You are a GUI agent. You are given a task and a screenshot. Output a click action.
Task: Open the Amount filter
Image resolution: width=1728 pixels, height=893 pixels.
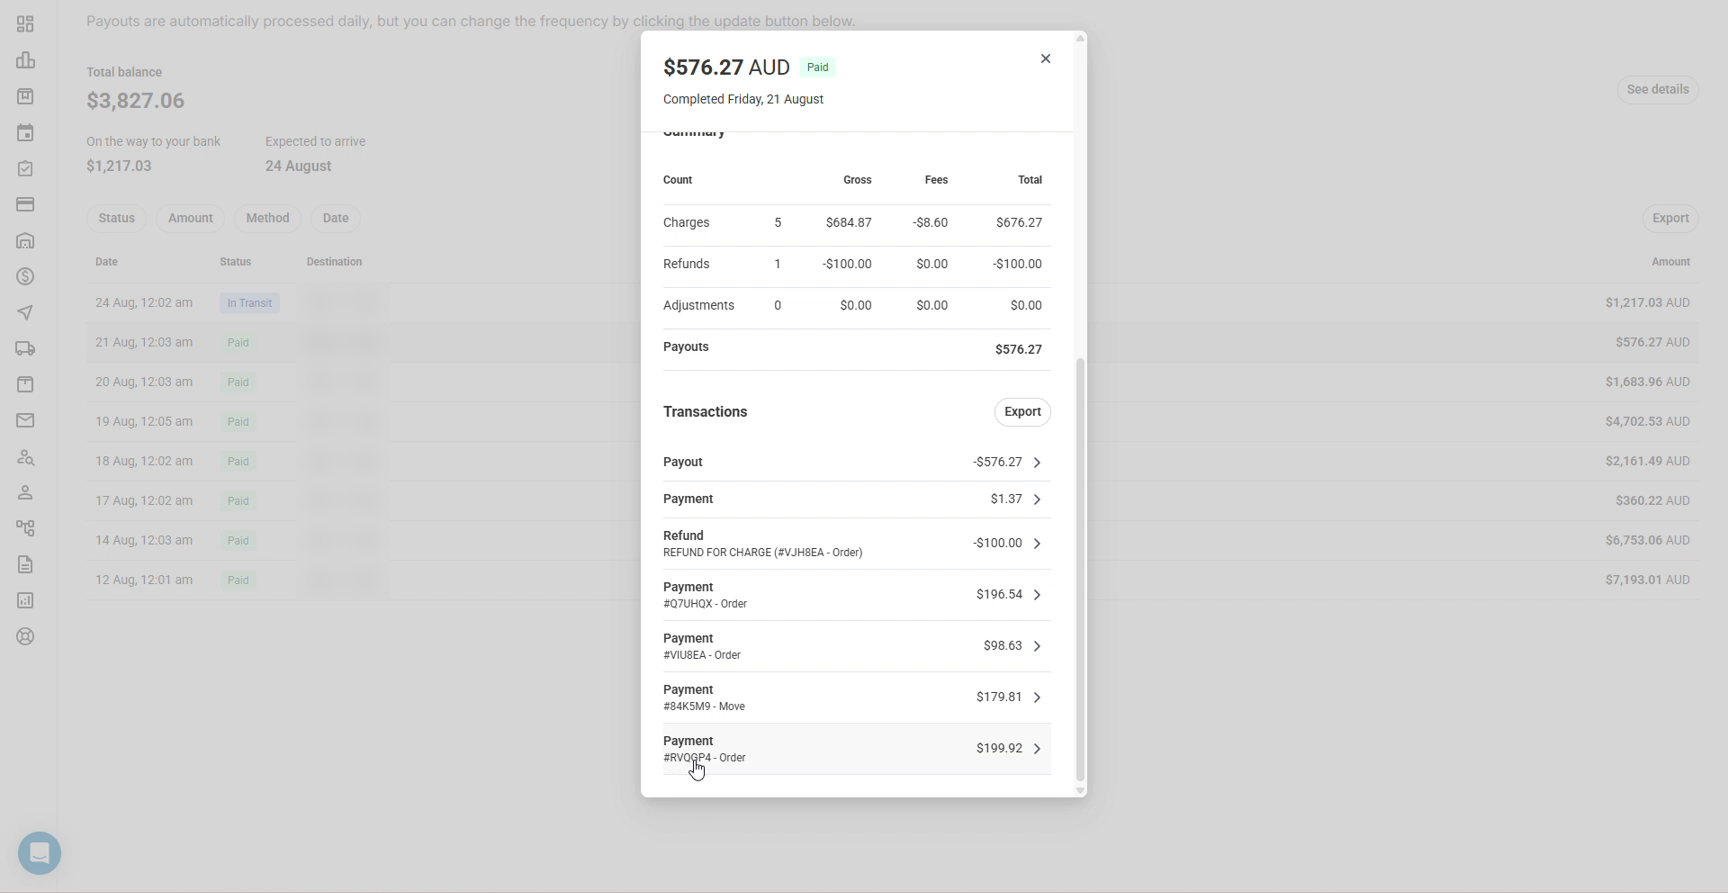pos(190,218)
